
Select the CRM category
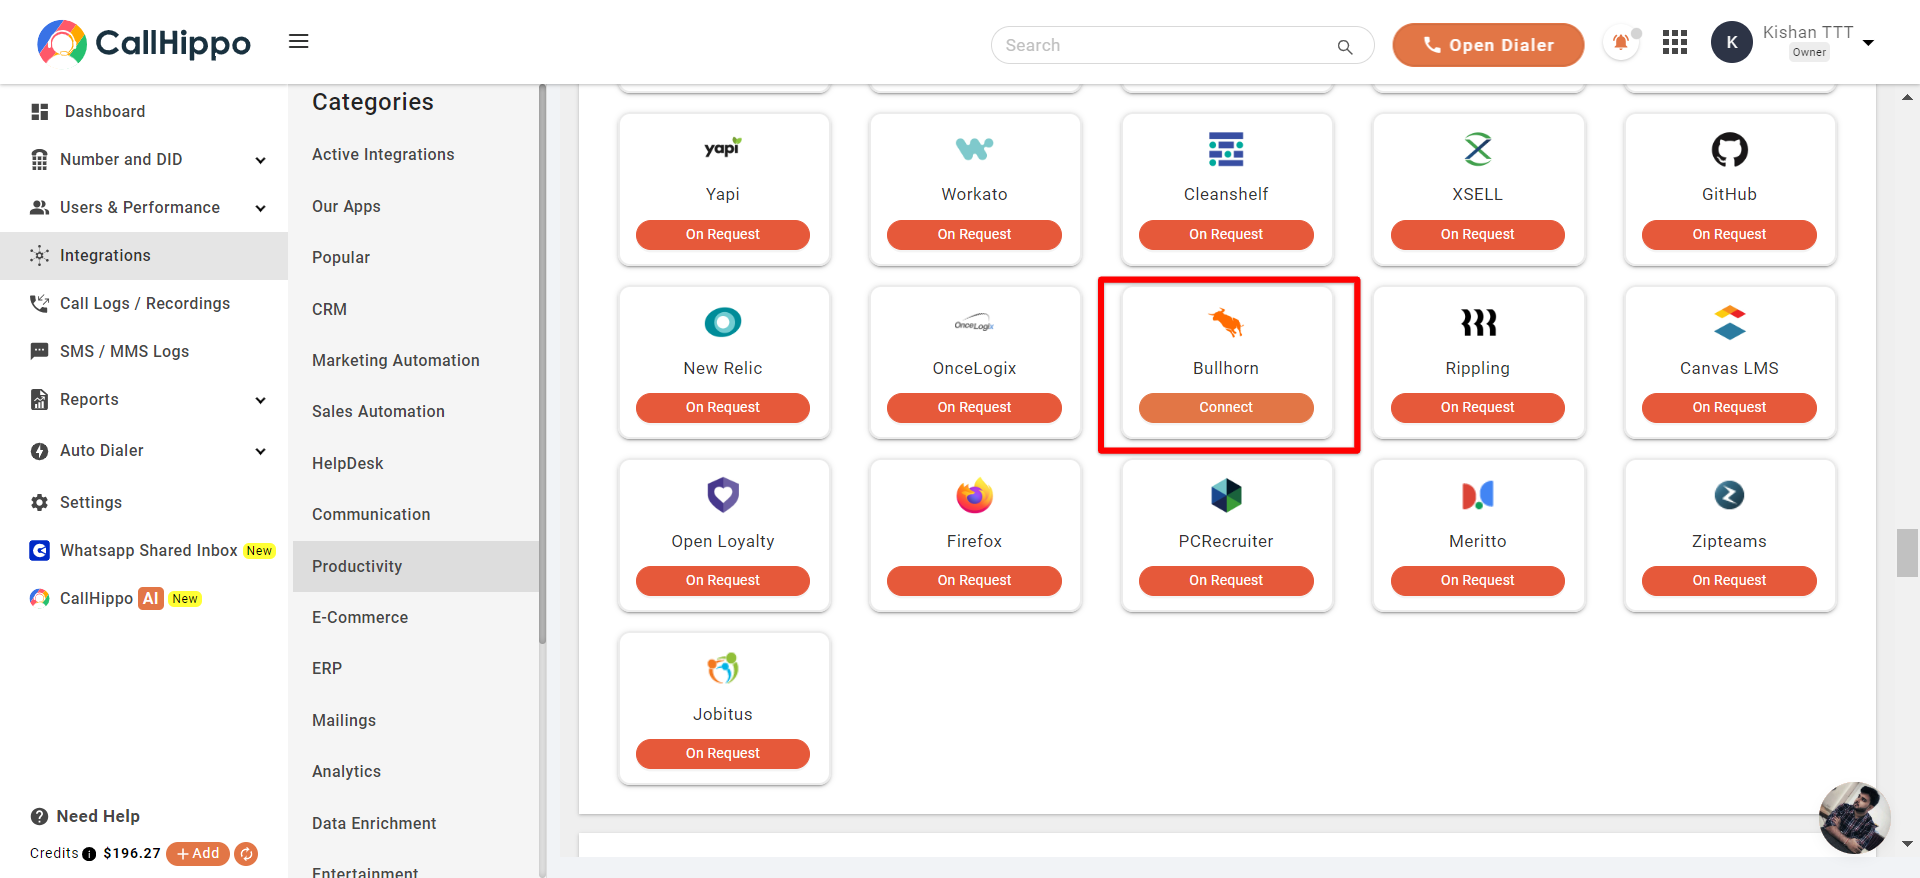[329, 310]
